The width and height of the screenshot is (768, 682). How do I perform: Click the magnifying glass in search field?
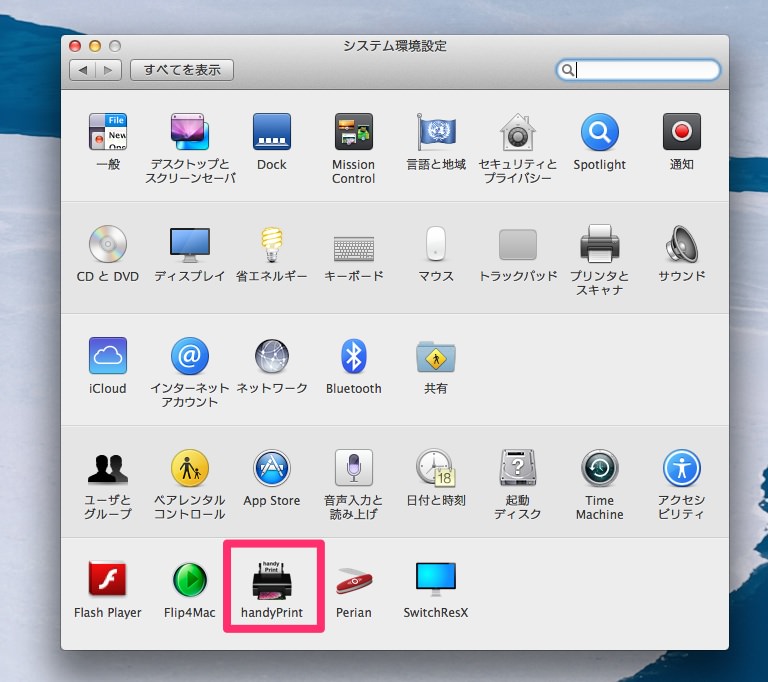[x=567, y=70]
